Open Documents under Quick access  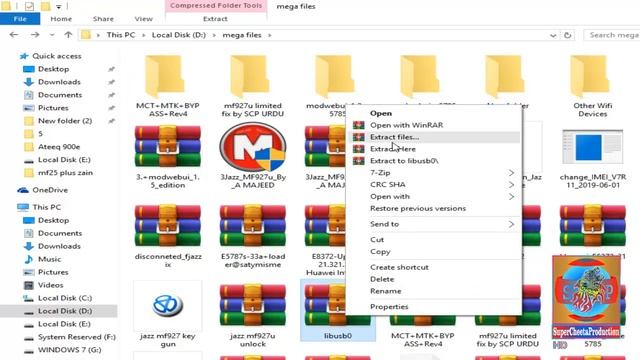[x=60, y=95]
